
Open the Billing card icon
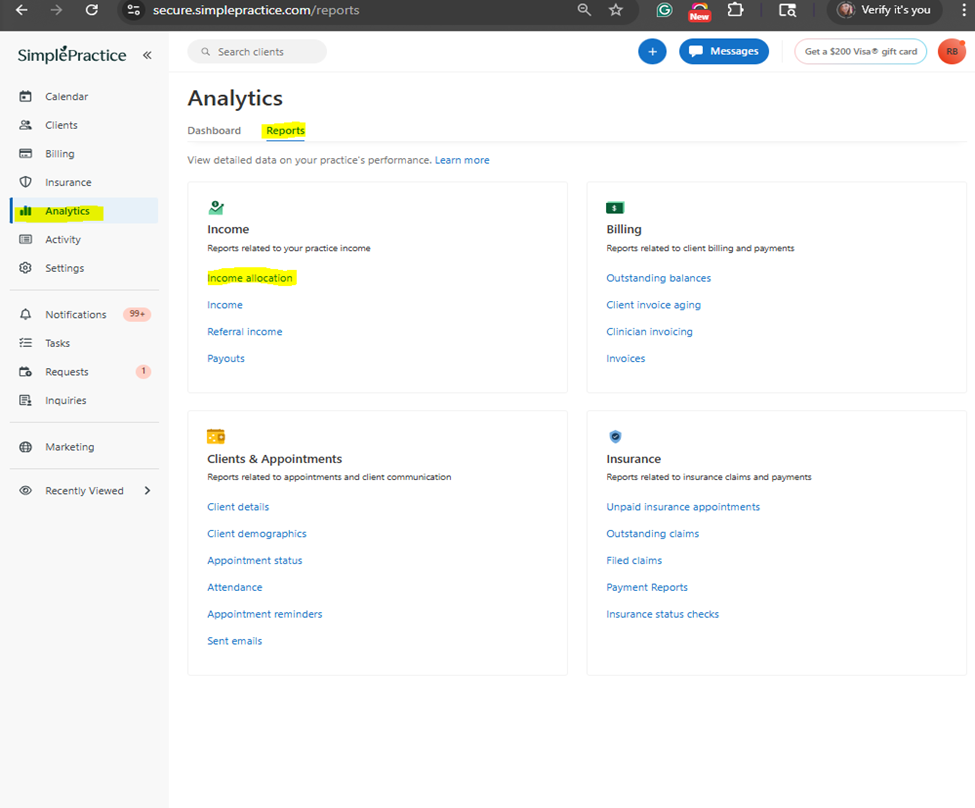25,154
